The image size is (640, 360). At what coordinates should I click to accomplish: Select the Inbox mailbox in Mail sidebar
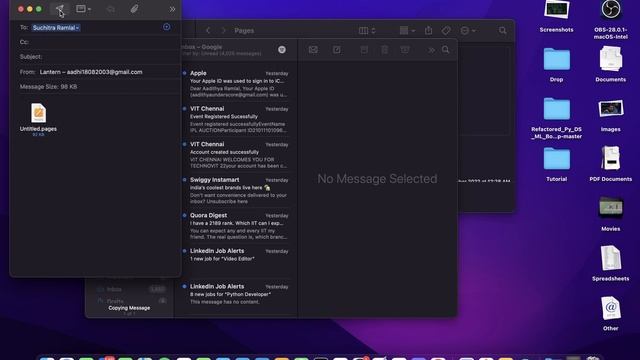point(131,289)
